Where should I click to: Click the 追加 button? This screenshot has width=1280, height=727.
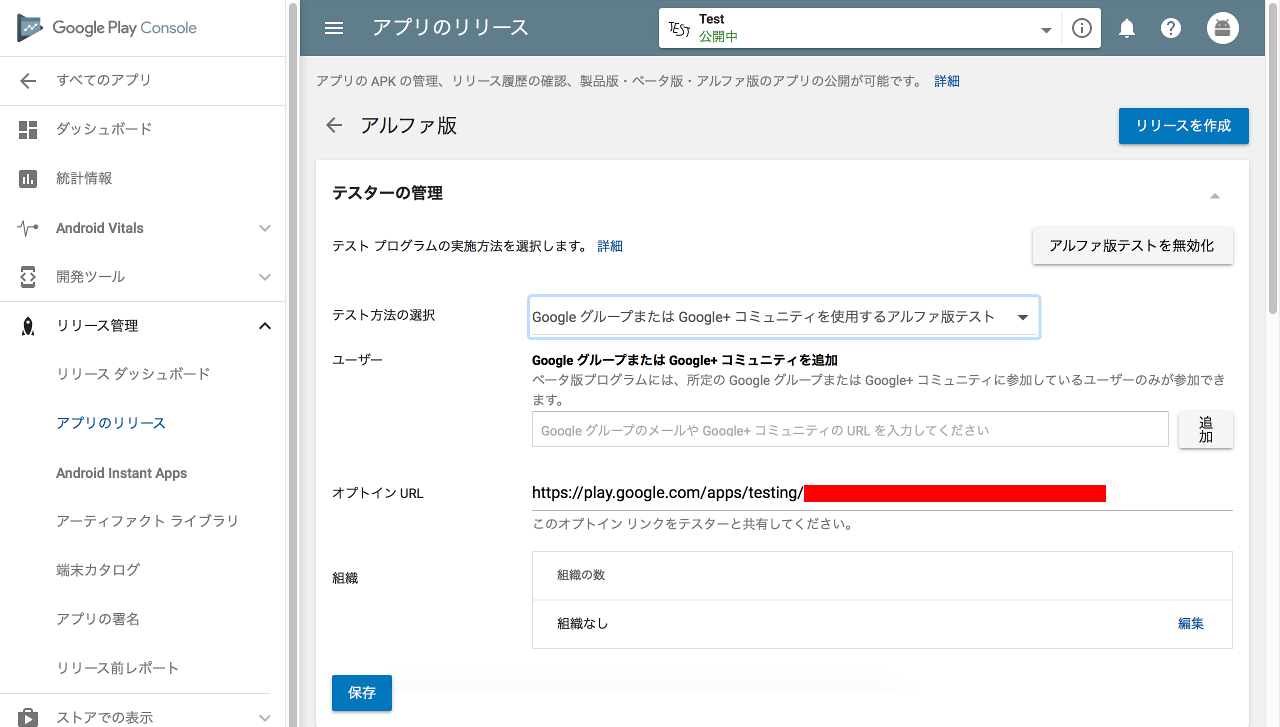[x=1206, y=430]
